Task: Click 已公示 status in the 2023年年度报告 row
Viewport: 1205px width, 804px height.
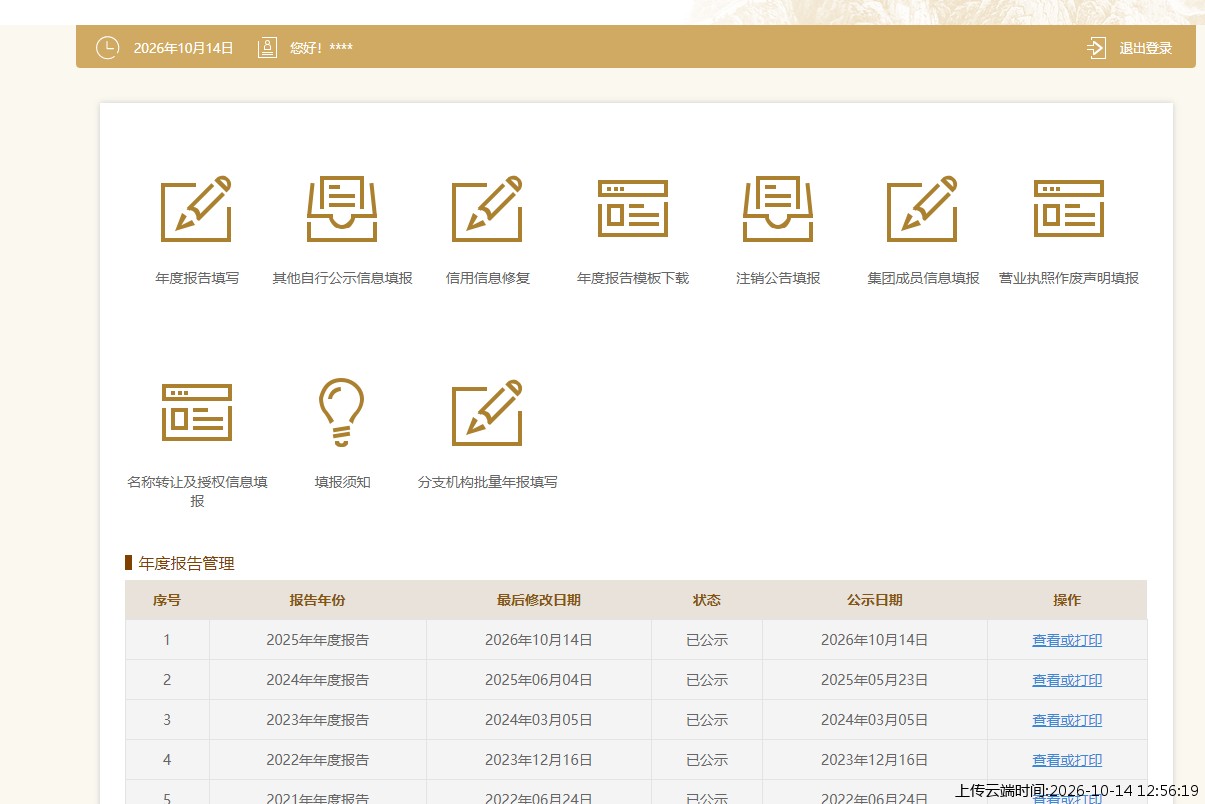Action: coord(707,720)
